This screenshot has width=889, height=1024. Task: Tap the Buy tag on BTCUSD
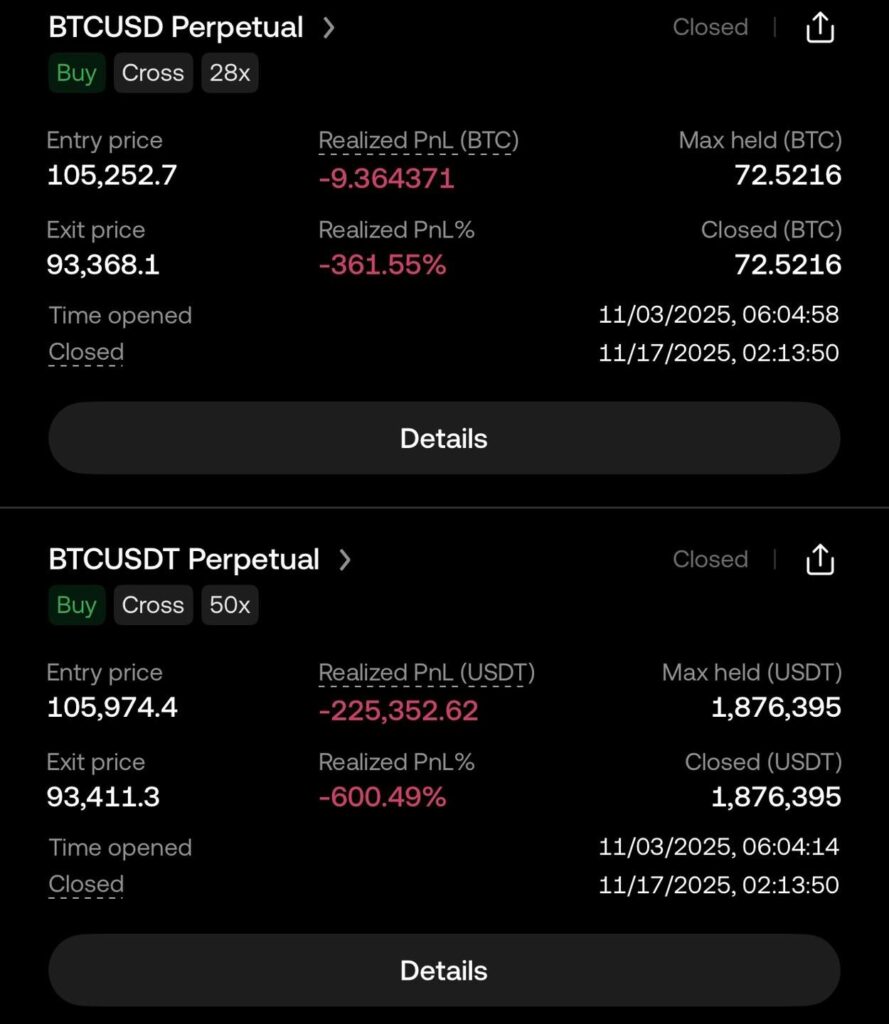pyautogui.click(x=77, y=73)
